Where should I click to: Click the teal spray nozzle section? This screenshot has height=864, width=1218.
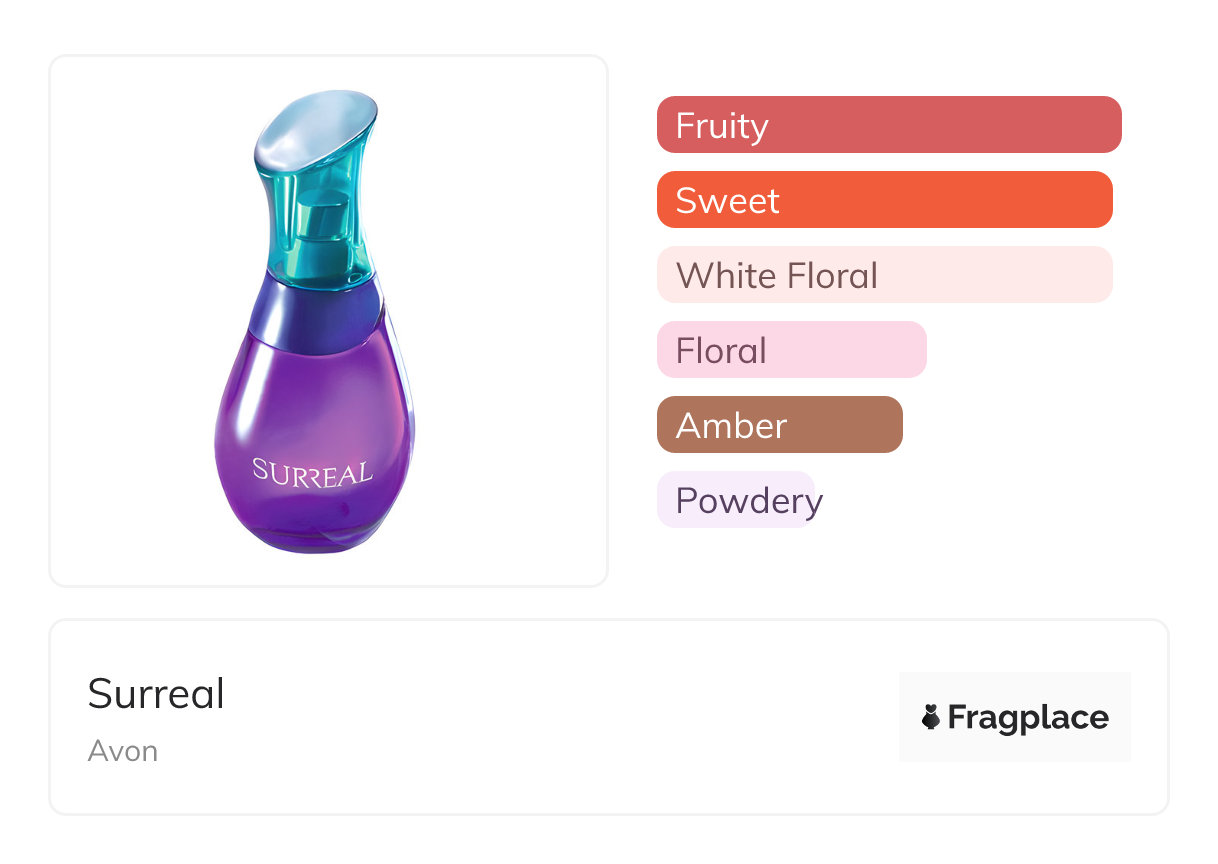(x=322, y=232)
